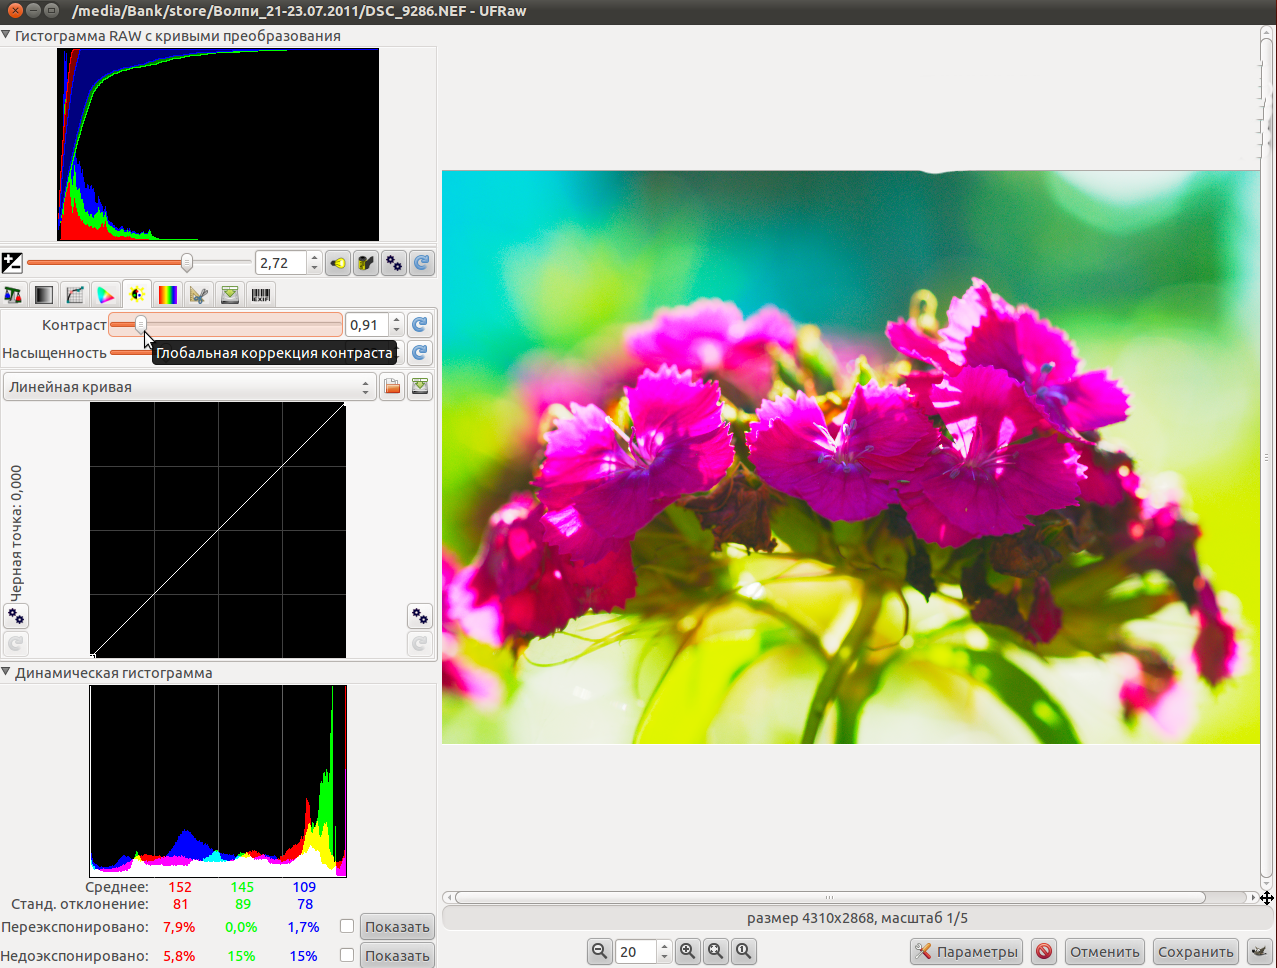The image size is (1277, 968).
Task: Toggle highlight restoration lightbulb button
Action: coord(338,263)
